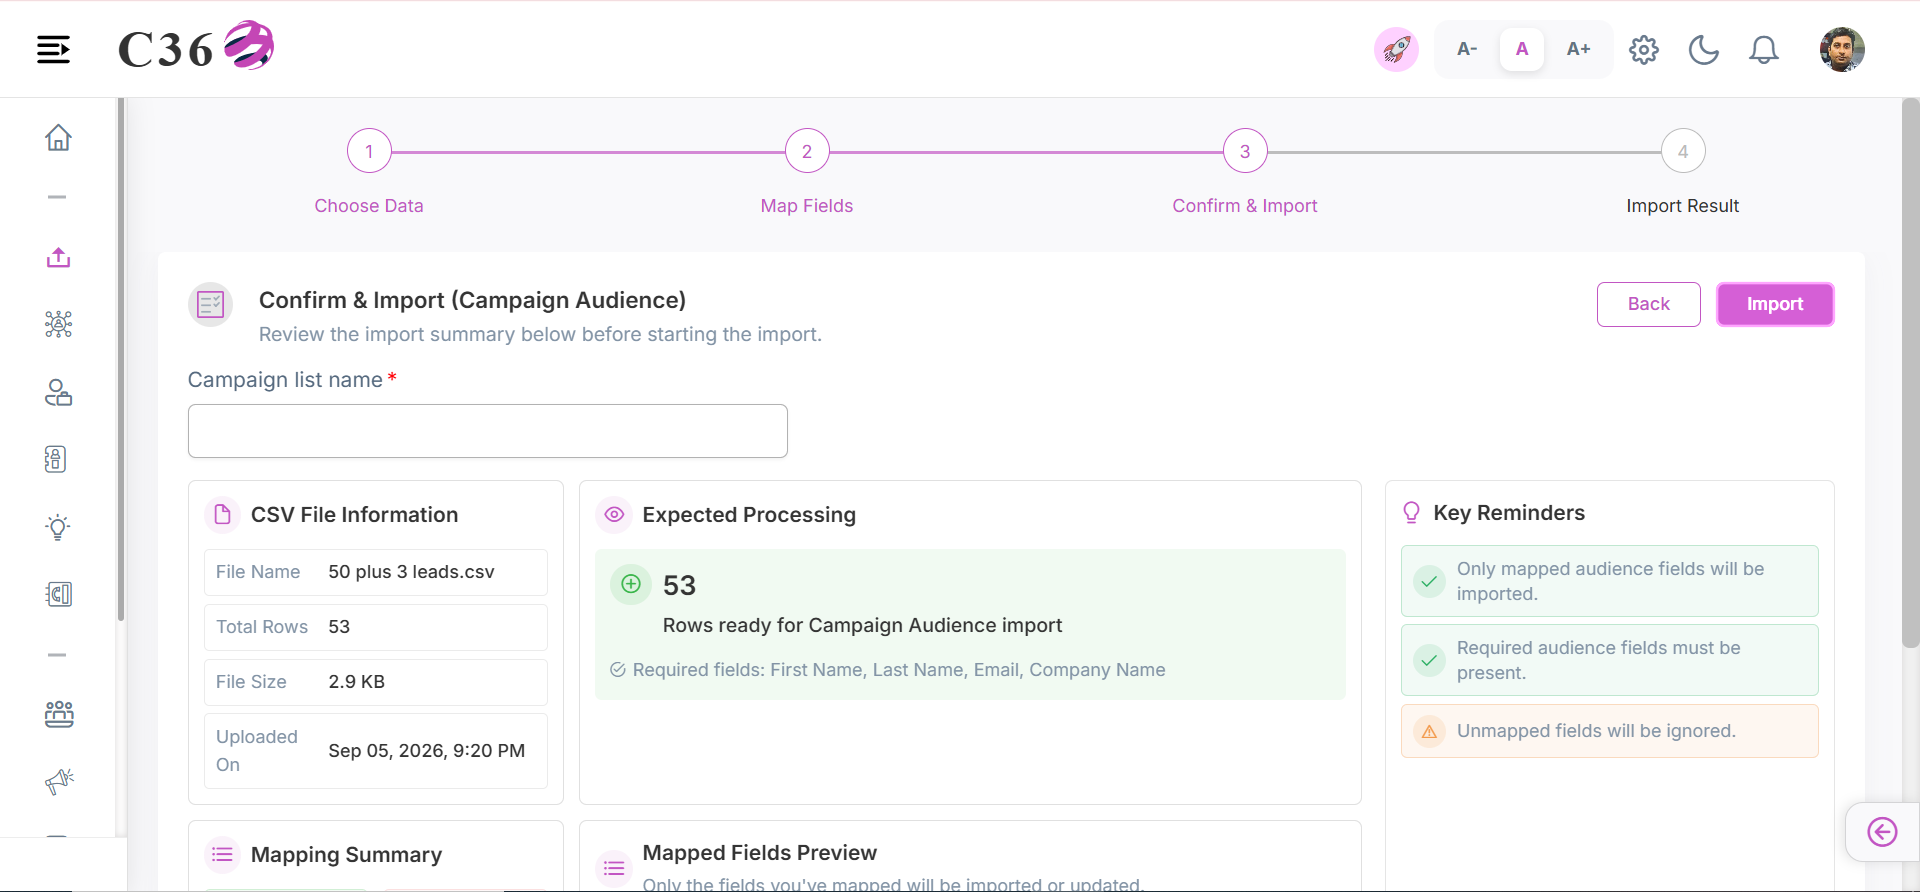Click the CSV File Information document icon

(x=222, y=514)
